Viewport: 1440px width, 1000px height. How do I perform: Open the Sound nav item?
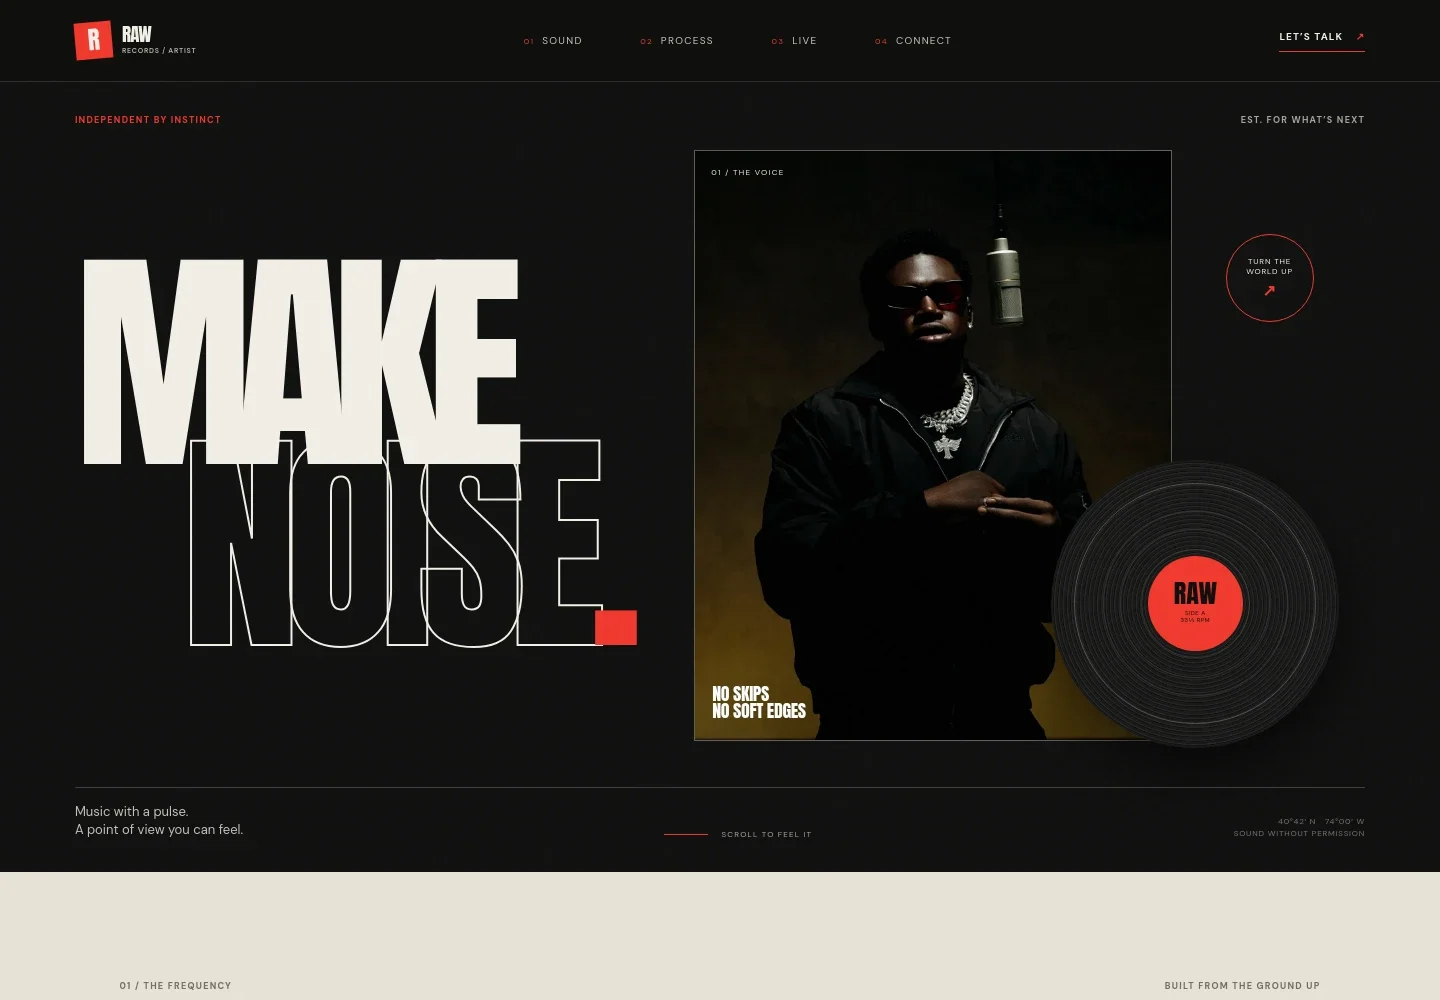553,41
